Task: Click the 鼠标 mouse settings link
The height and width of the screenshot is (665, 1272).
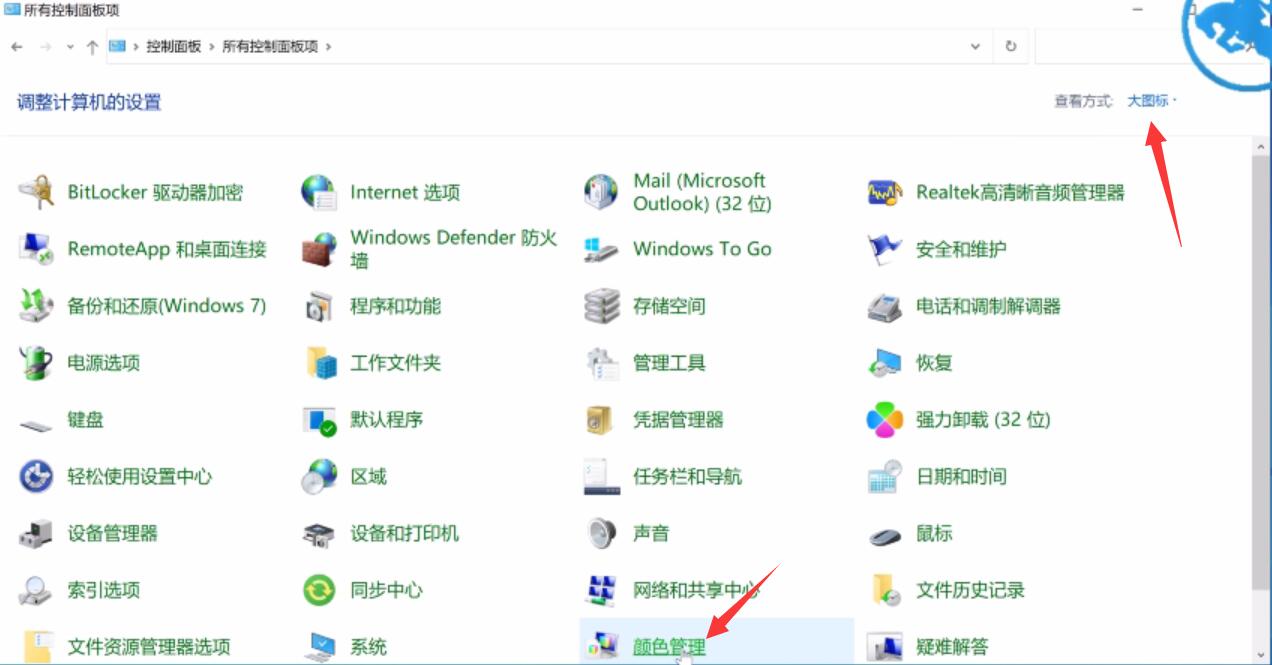Action: click(x=934, y=534)
